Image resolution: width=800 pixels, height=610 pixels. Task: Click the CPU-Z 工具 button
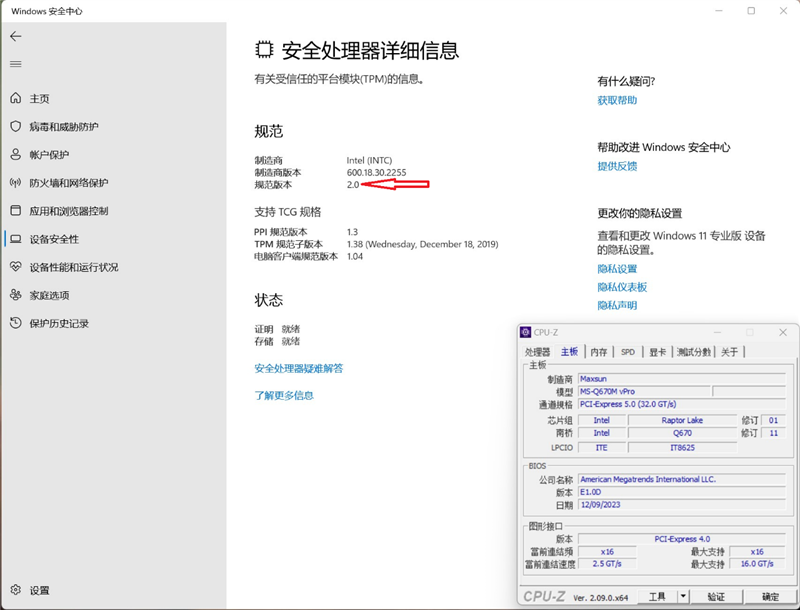pos(657,596)
